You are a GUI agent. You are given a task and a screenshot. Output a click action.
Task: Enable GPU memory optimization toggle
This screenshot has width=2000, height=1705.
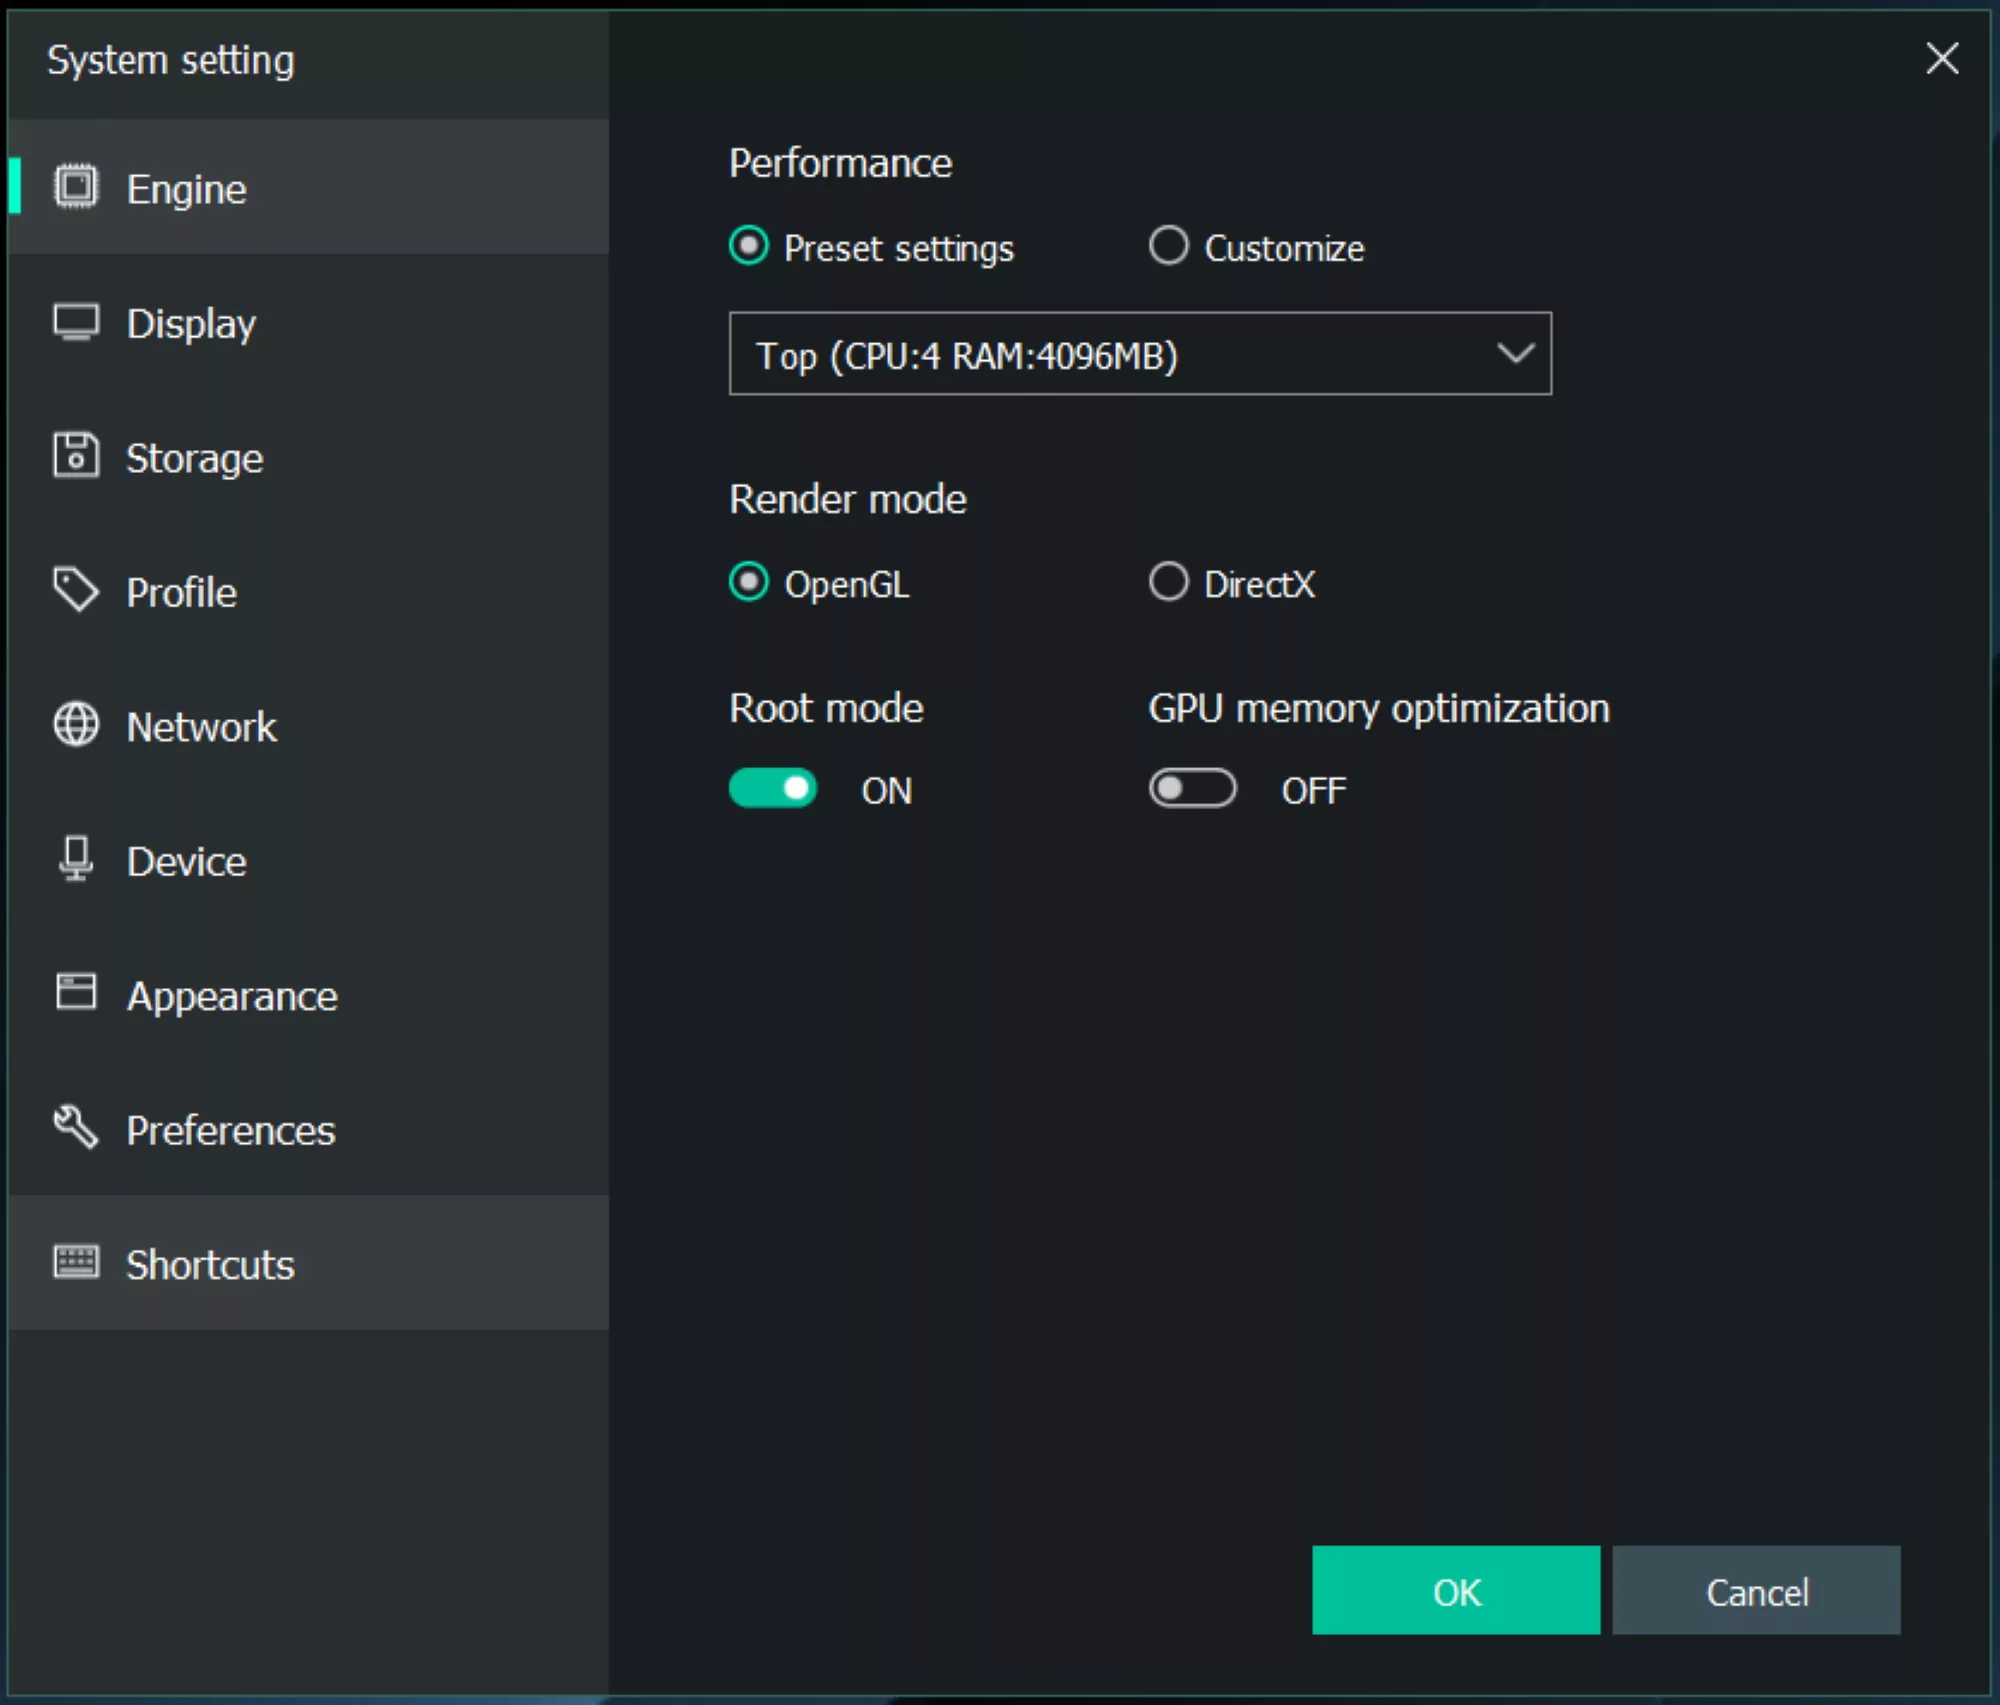[x=1192, y=789]
